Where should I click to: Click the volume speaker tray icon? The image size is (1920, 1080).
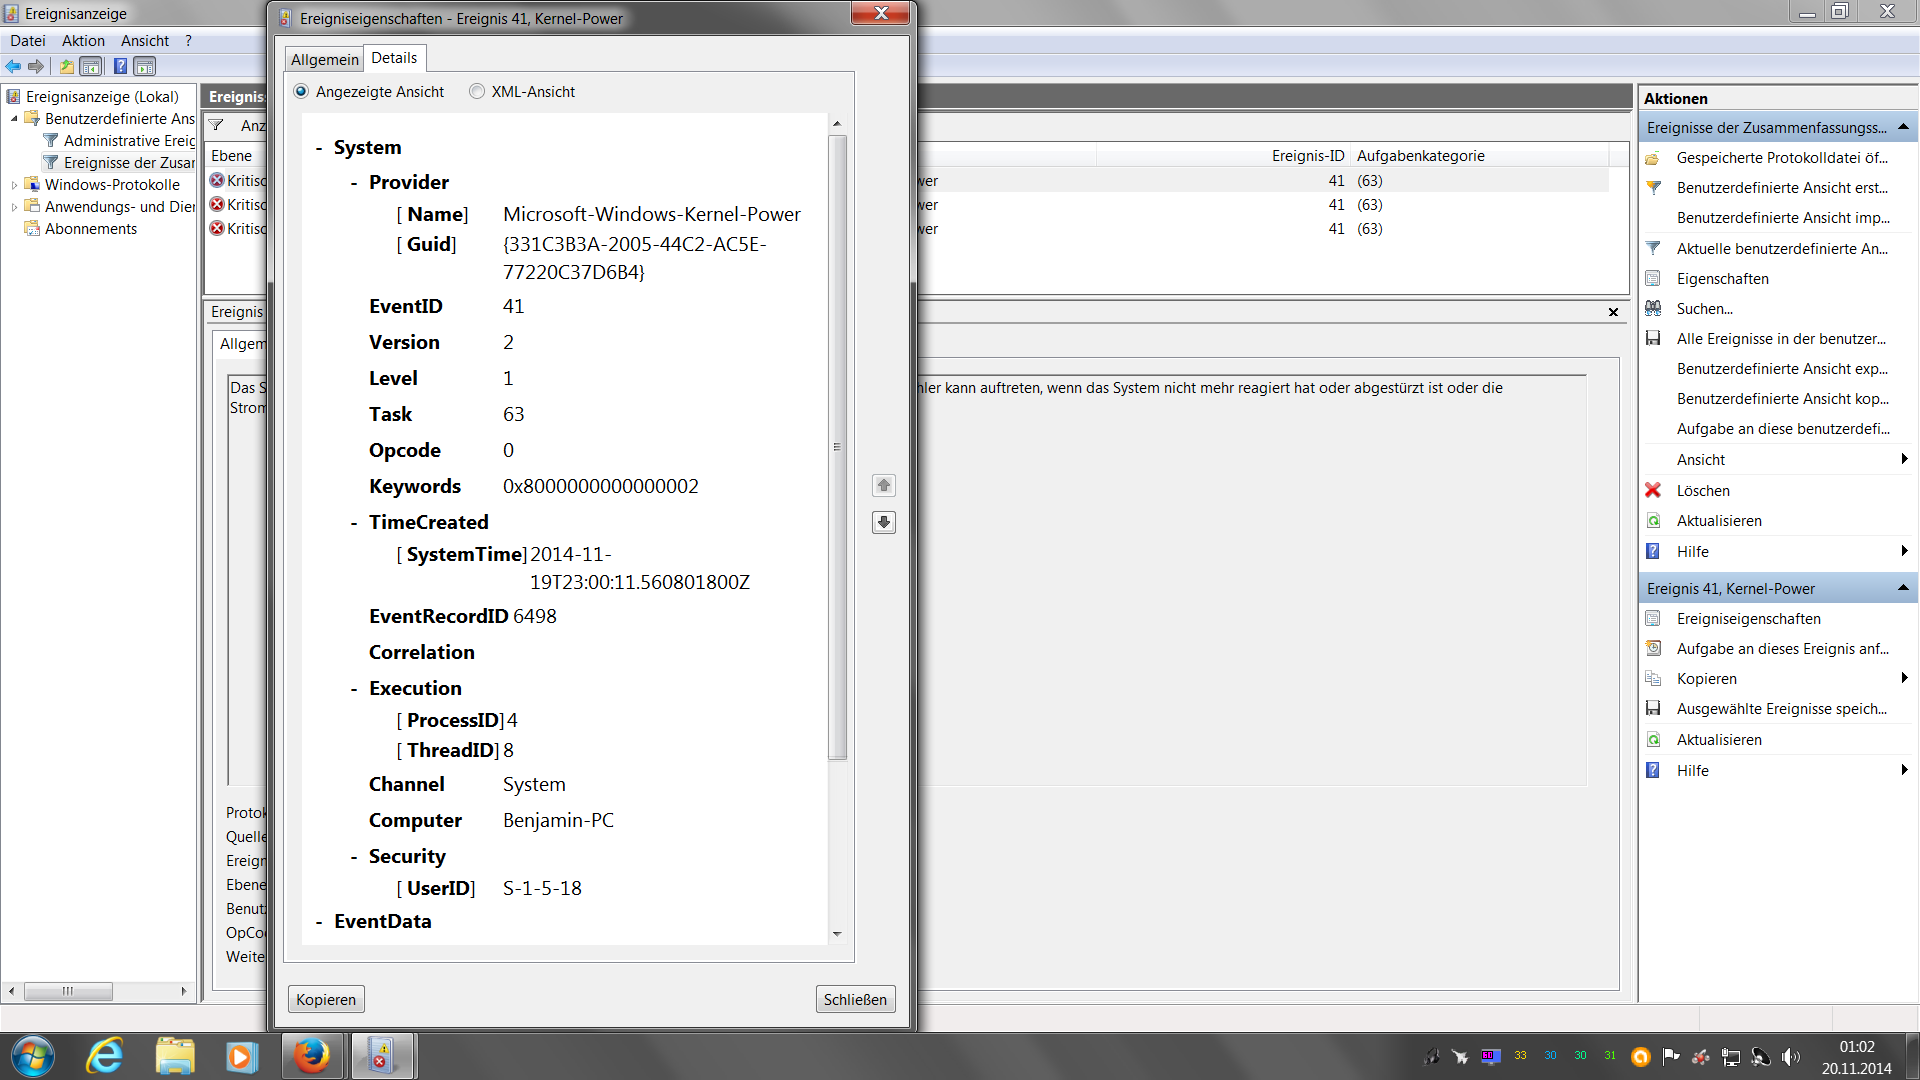(1790, 1056)
